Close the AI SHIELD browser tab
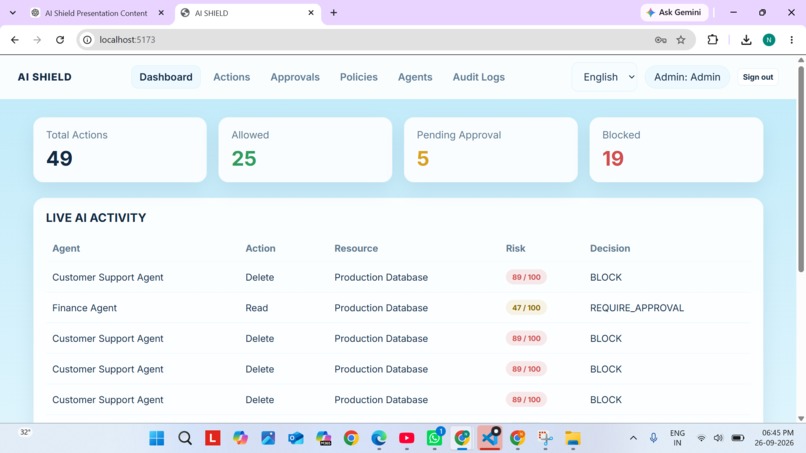 click(311, 13)
